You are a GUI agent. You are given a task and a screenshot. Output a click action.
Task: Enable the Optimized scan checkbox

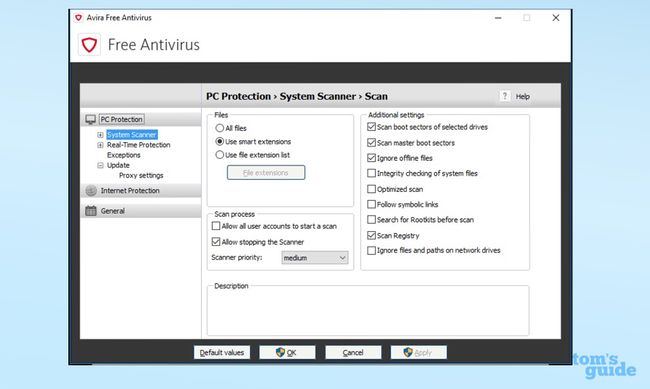point(371,189)
